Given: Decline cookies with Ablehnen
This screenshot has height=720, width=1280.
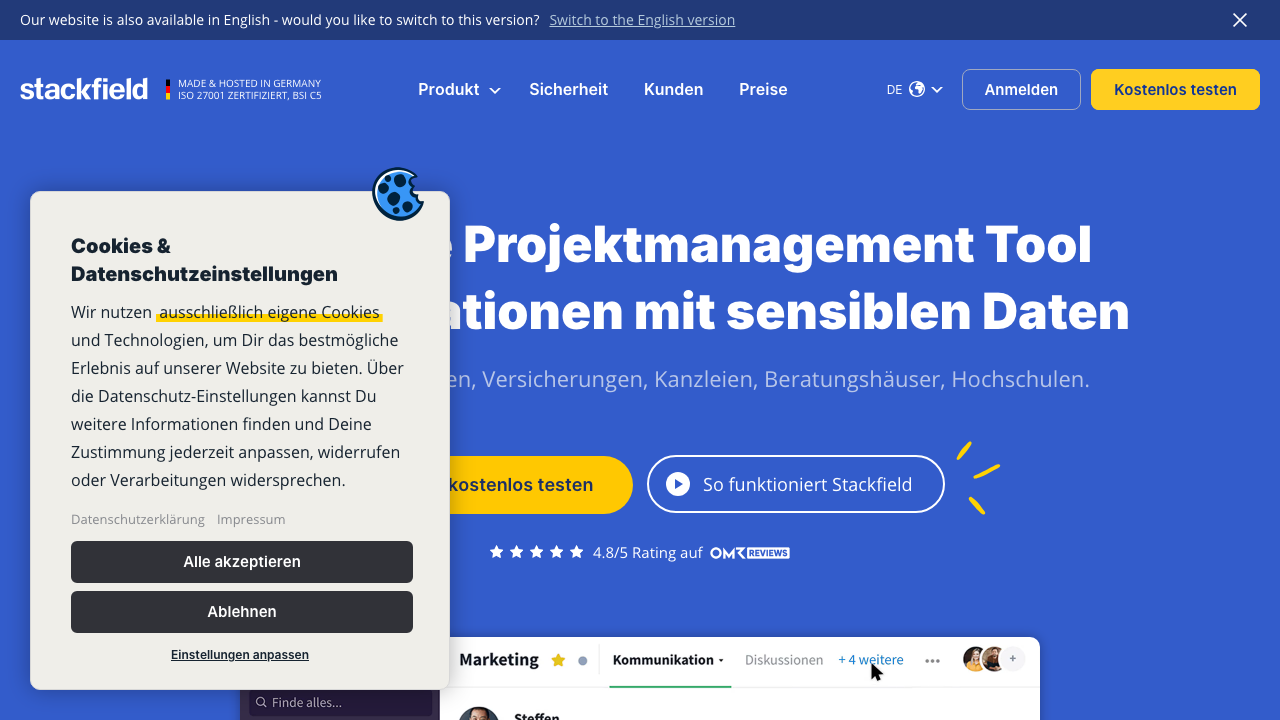Looking at the screenshot, I should pos(242,612).
